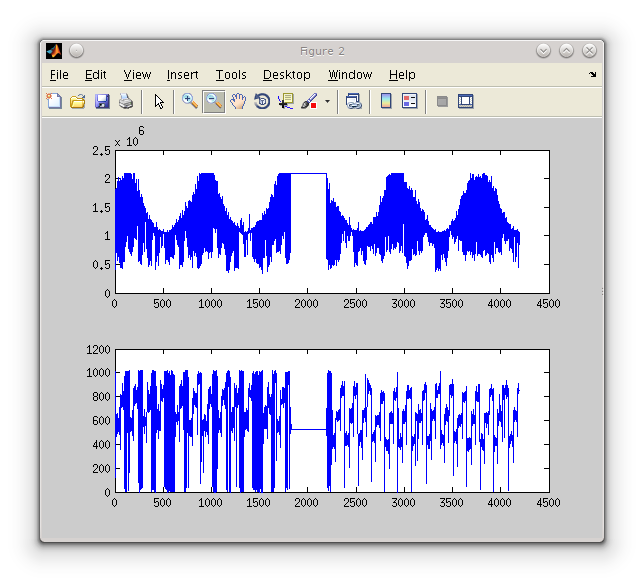Screen dimensions: 644x582
Task: Open the Tools menu
Action: tap(231, 75)
